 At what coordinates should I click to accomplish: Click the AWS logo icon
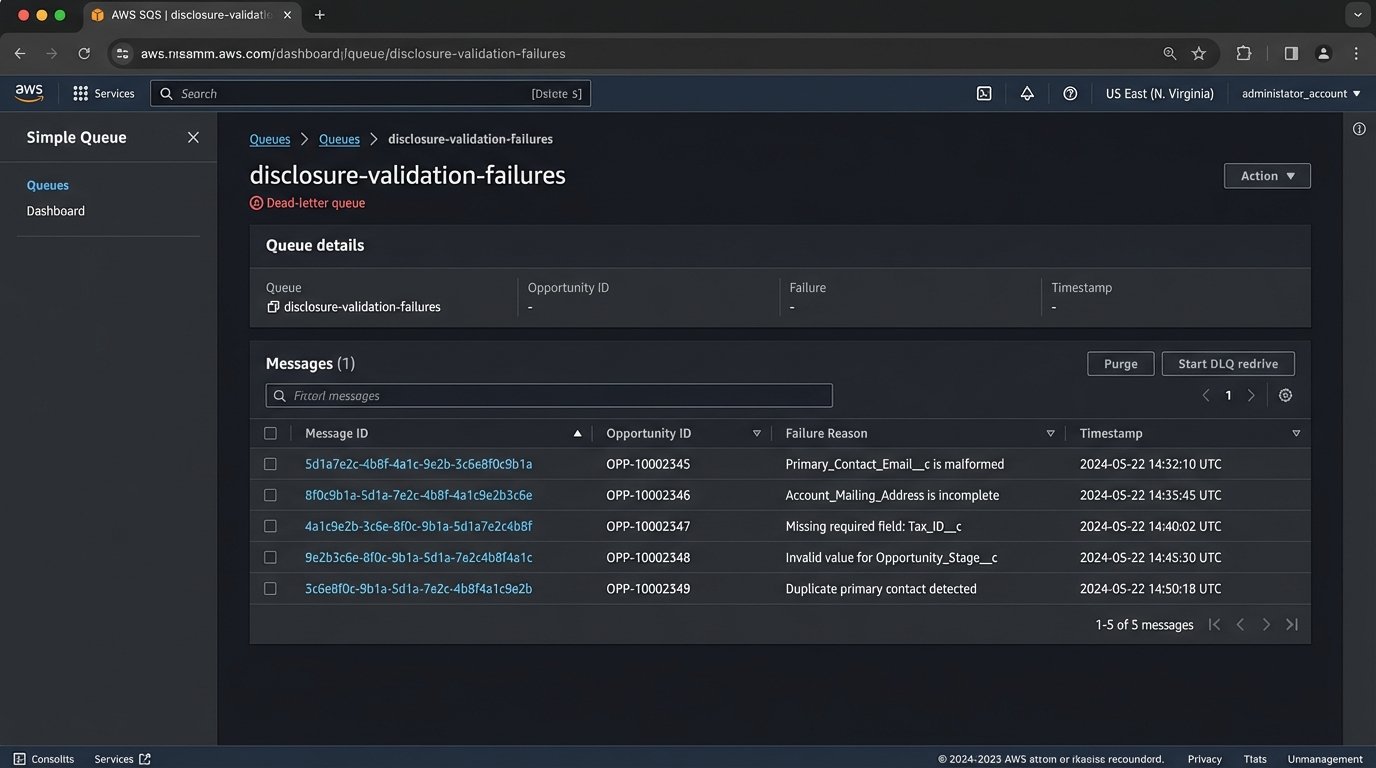pos(29,92)
